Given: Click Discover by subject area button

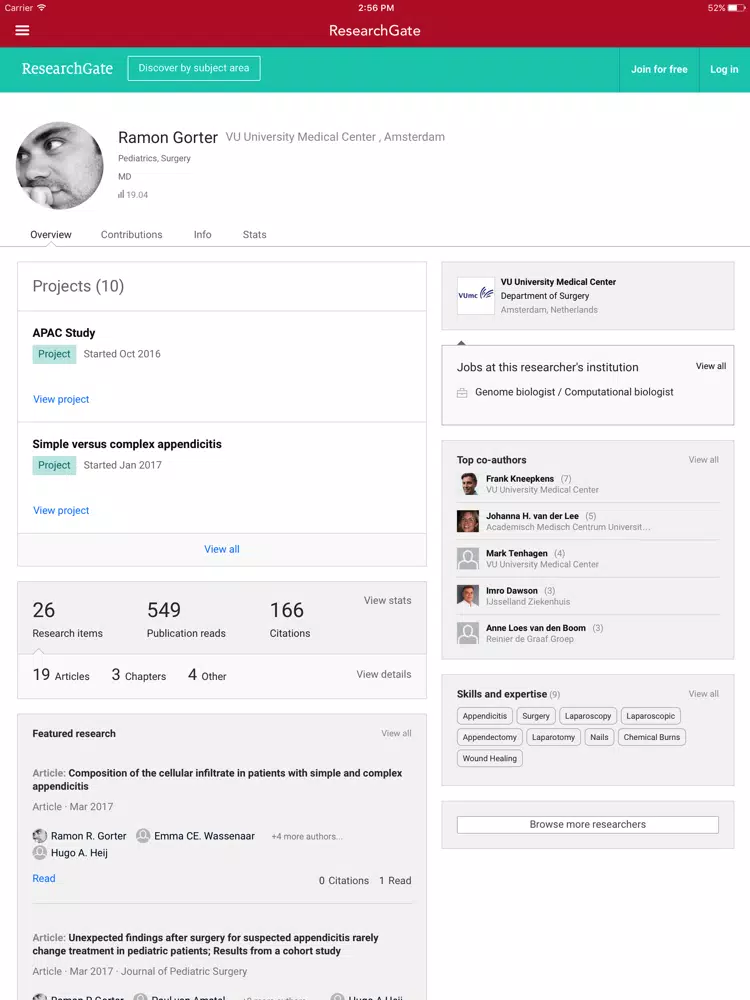Looking at the screenshot, I should click(x=194, y=68).
